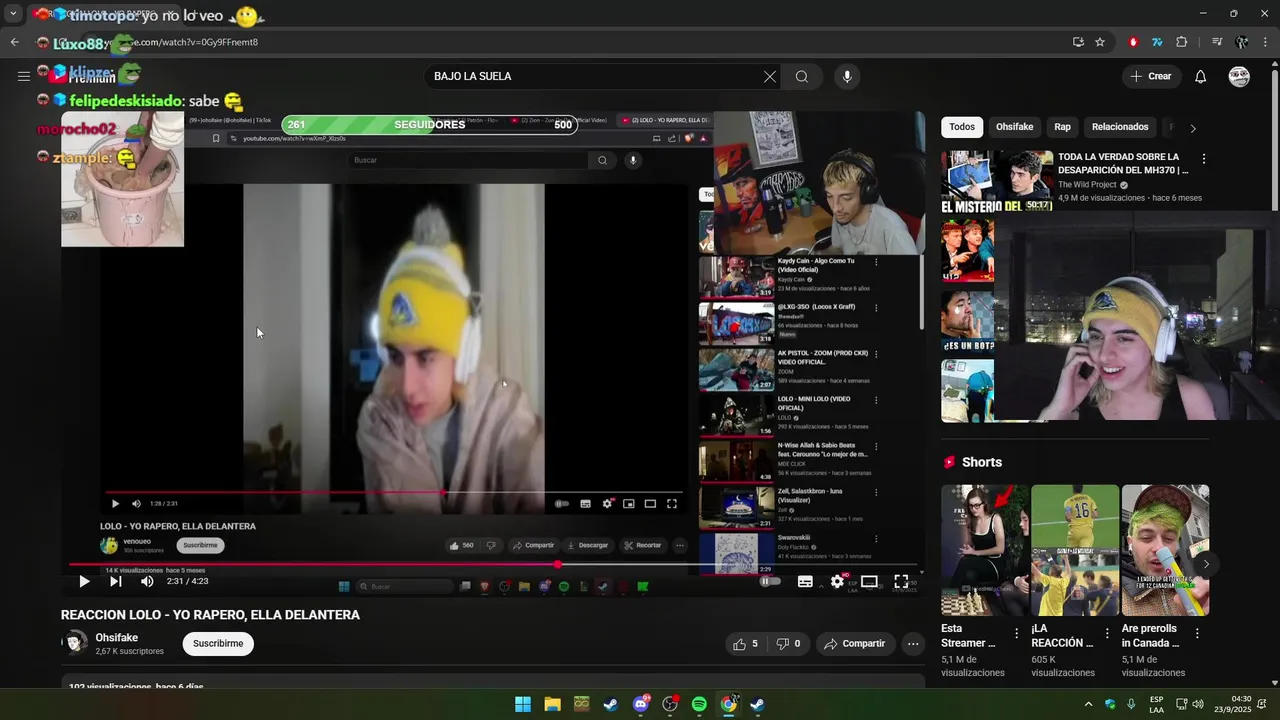The width and height of the screenshot is (1280, 720).
Task: Toggle subtitles in the embedded inner video
Action: pyautogui.click(x=585, y=503)
